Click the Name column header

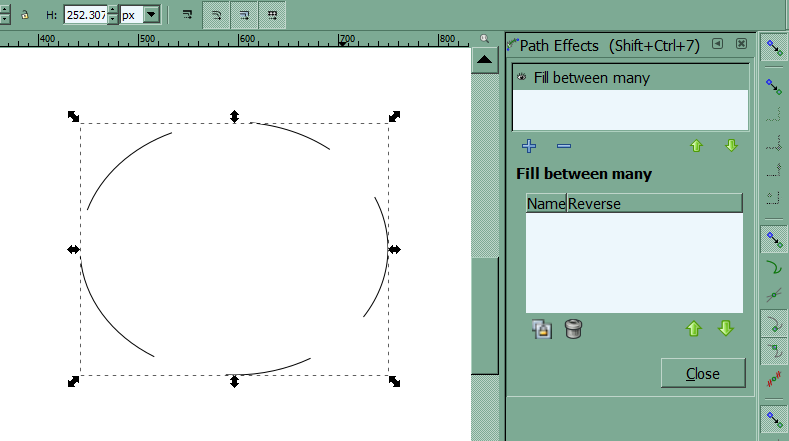tap(546, 204)
